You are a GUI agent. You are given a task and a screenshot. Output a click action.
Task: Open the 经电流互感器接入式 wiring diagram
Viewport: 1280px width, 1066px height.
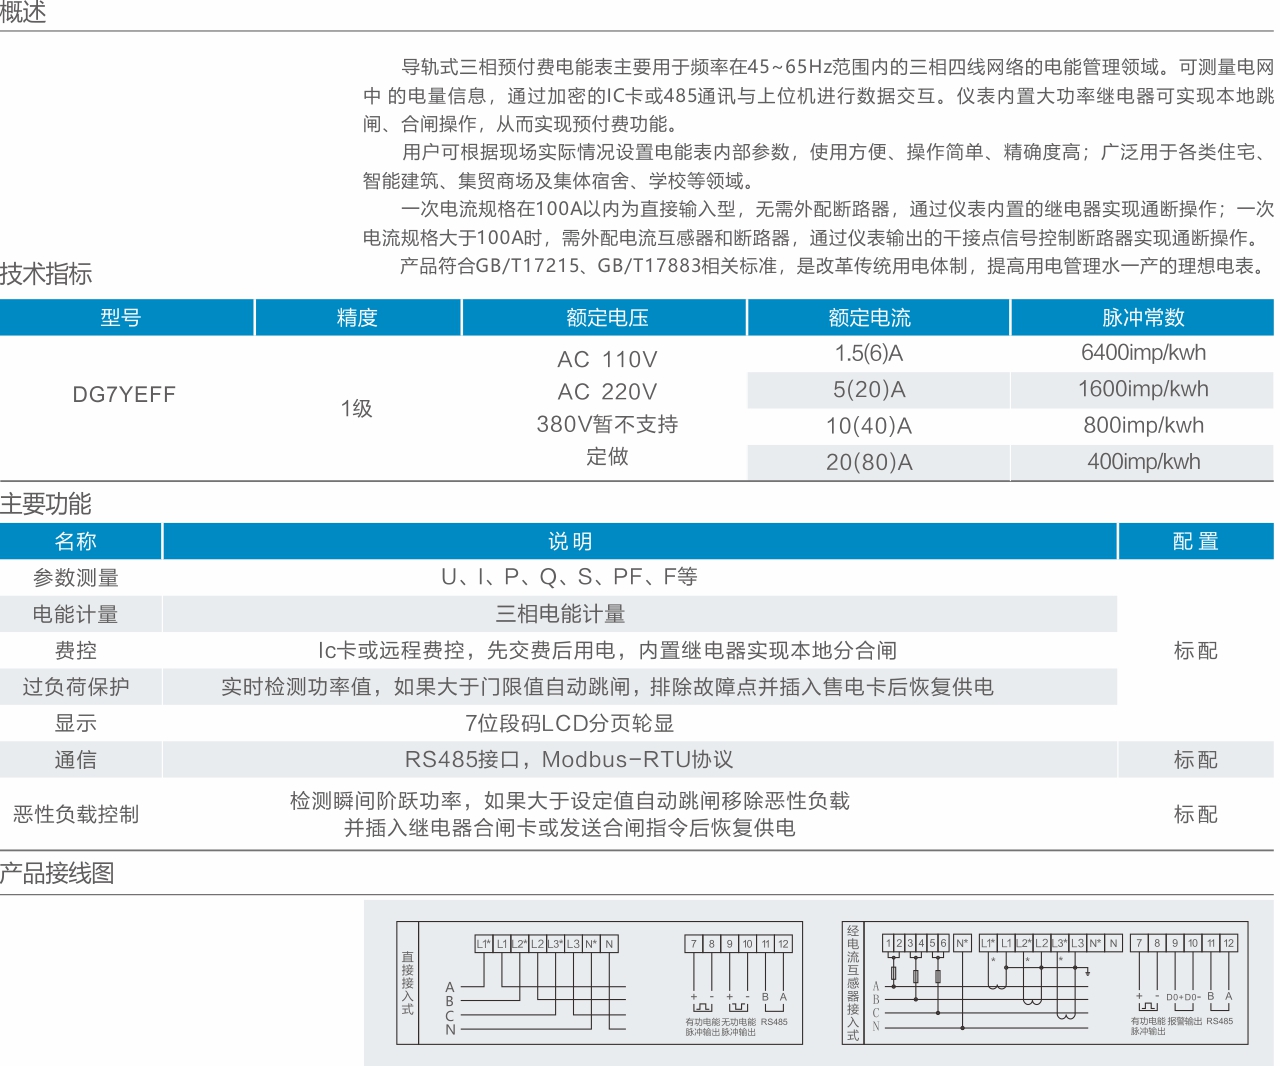(x=1046, y=983)
